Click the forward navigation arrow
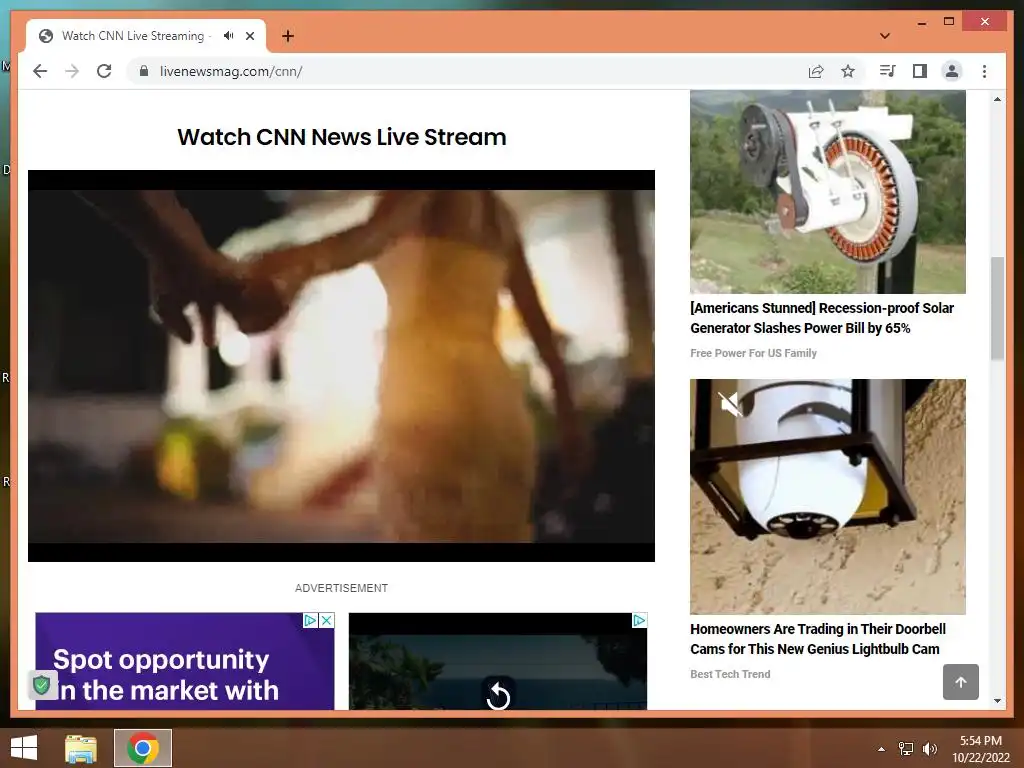1024x768 pixels. point(72,71)
